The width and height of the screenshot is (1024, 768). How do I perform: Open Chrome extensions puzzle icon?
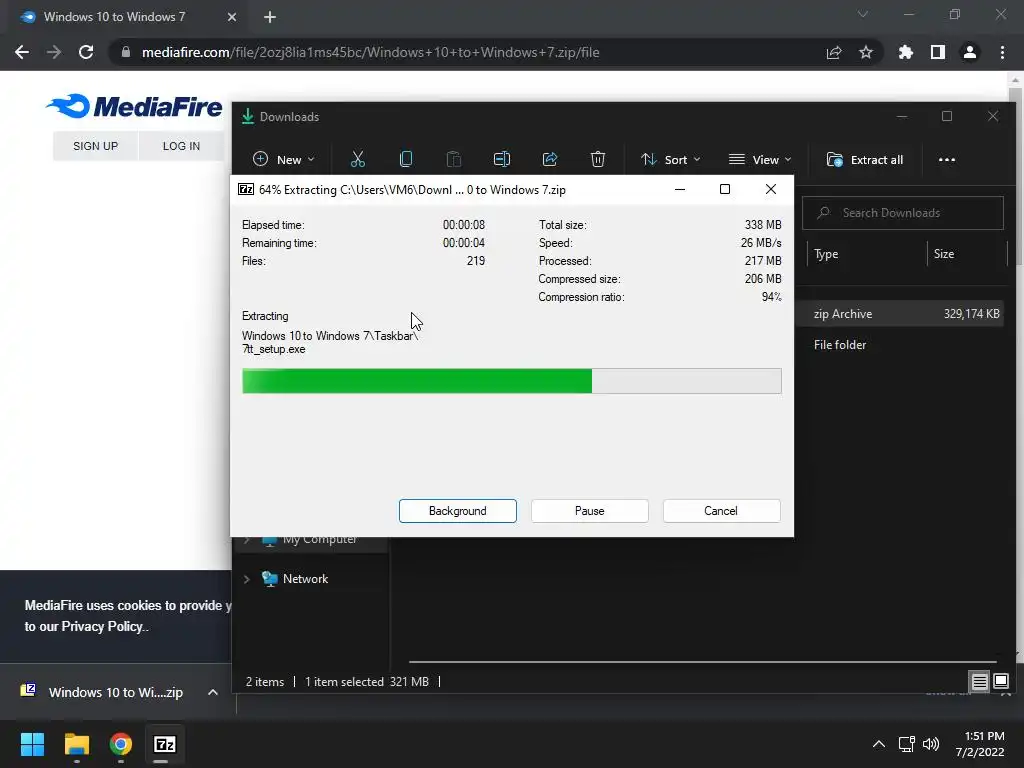[x=905, y=52]
